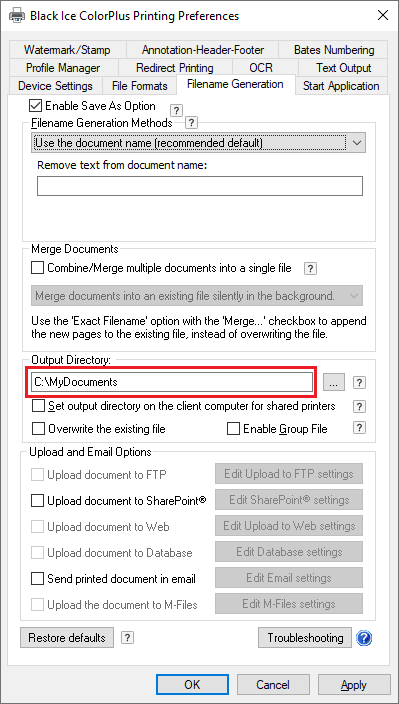Click the blue help icon beside Troubleshooting

click(x=364, y=638)
